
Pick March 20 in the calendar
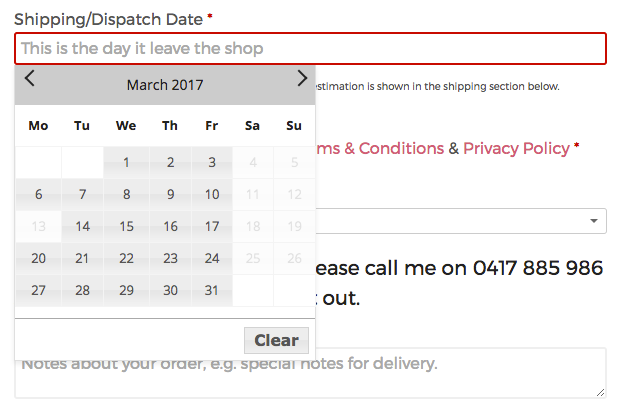[x=38, y=259]
